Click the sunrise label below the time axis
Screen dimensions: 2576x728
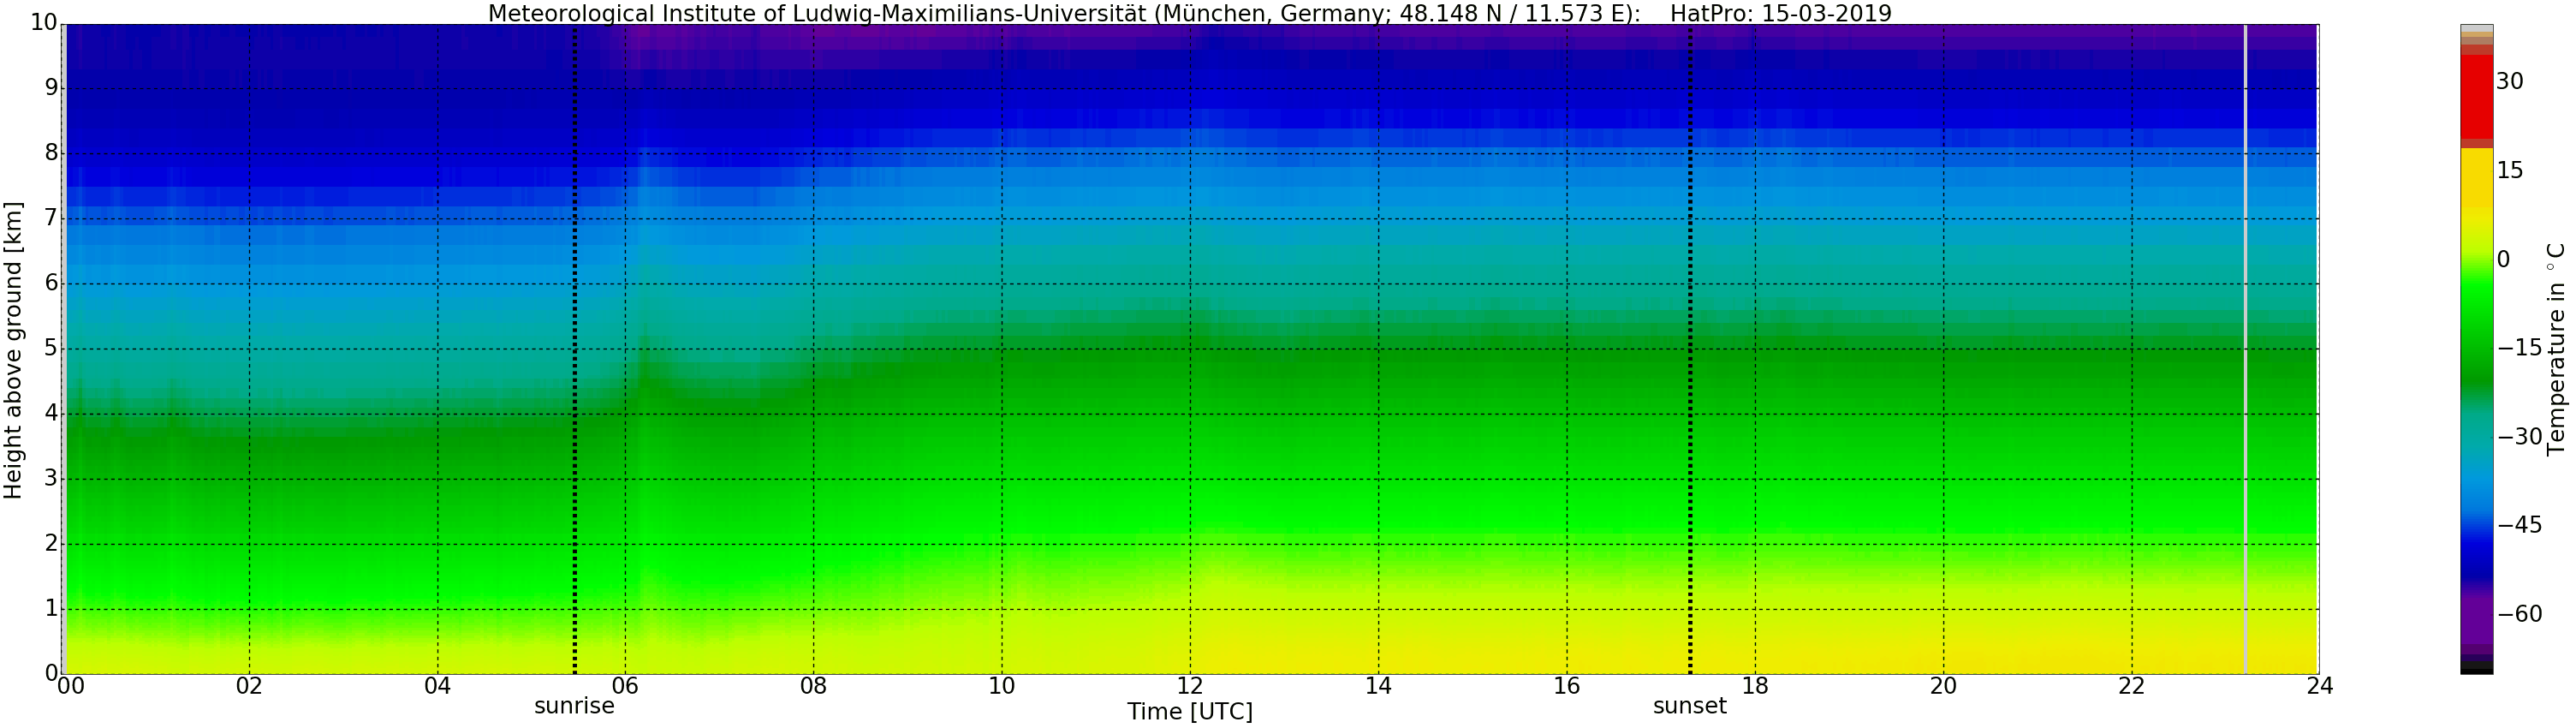click(x=574, y=706)
